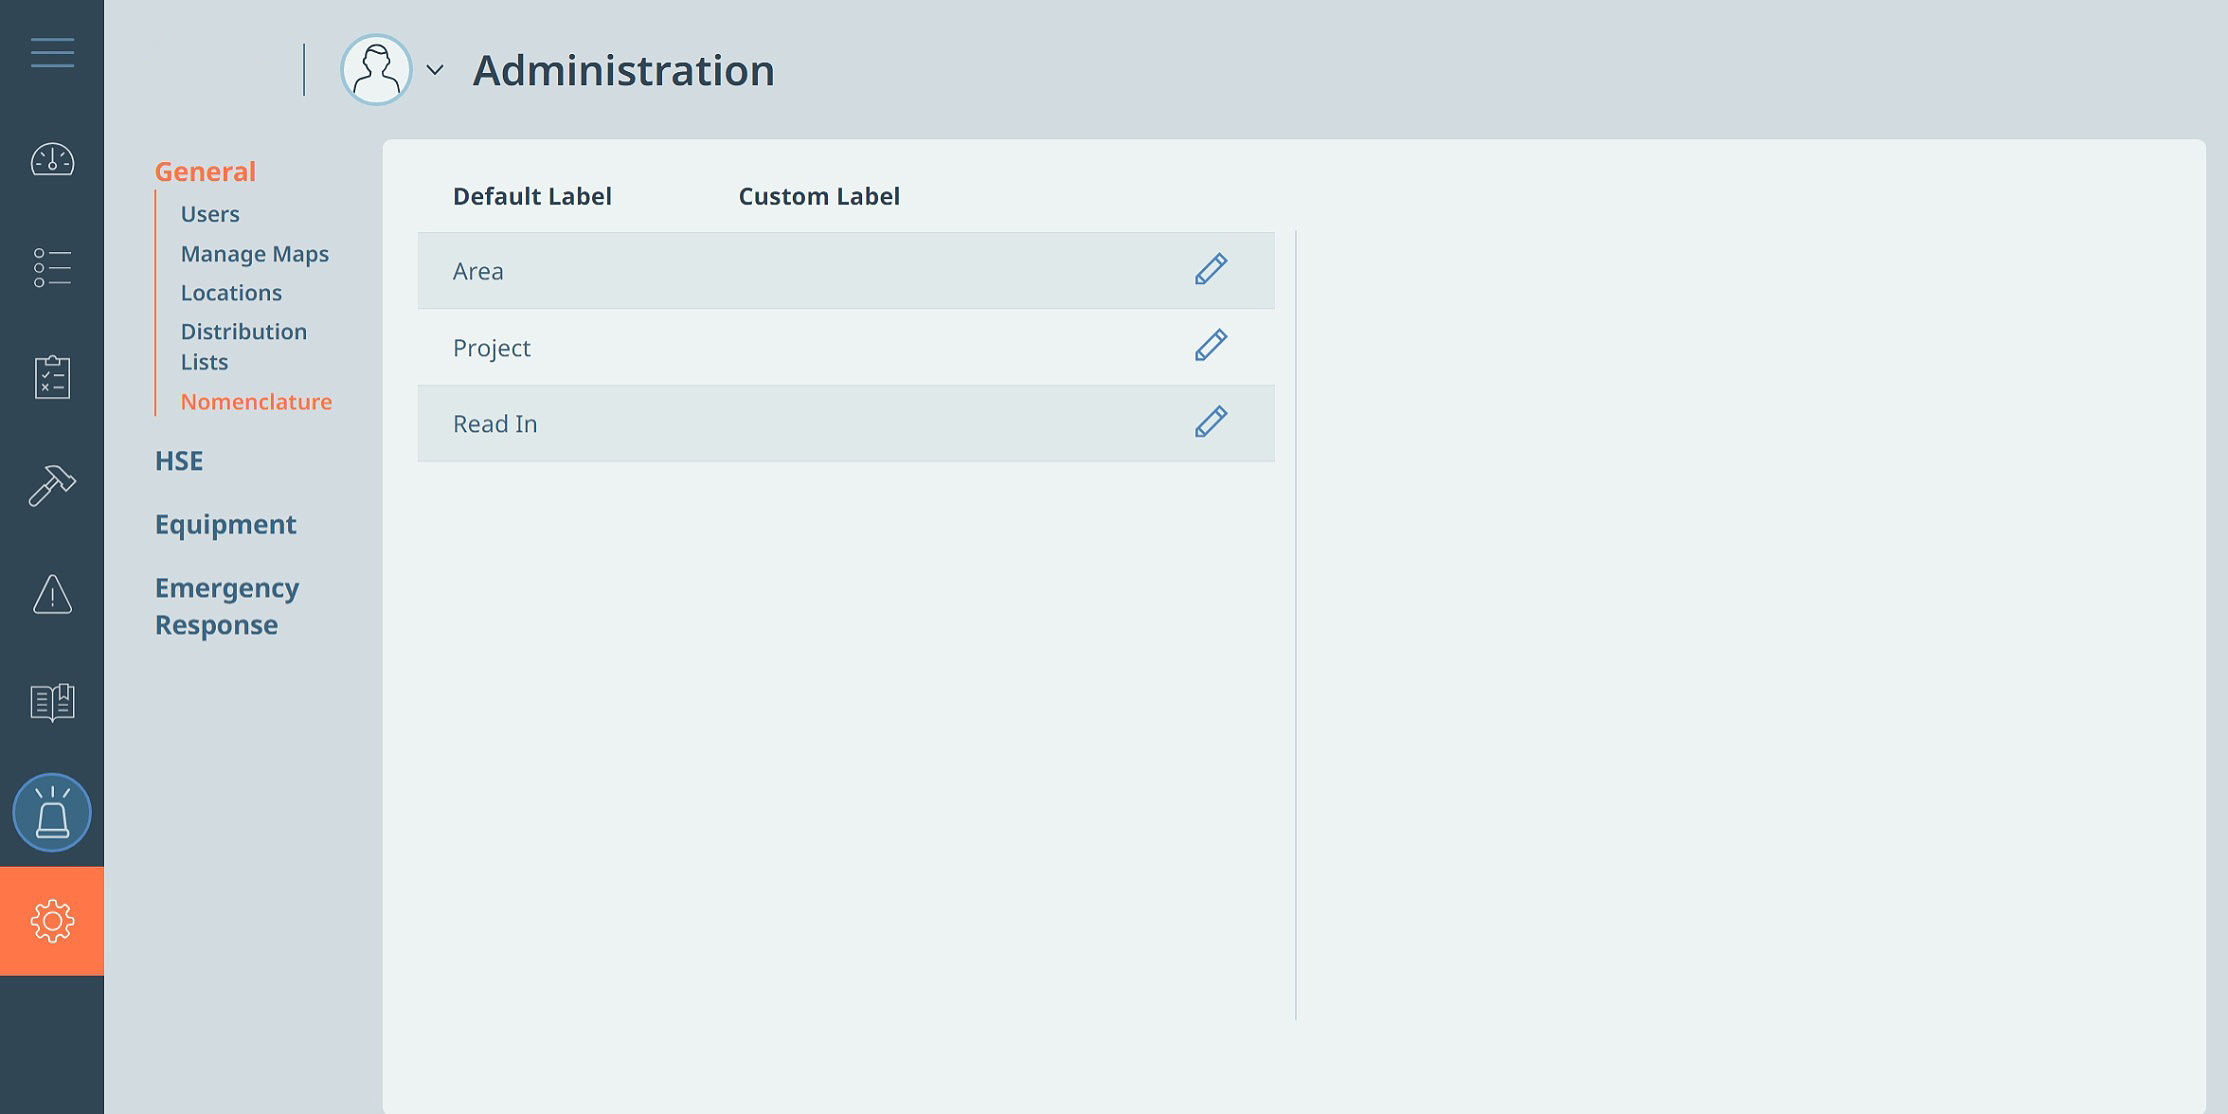The height and width of the screenshot is (1114, 2228).
Task: Expand the user profile dropdown chevron
Action: [435, 70]
